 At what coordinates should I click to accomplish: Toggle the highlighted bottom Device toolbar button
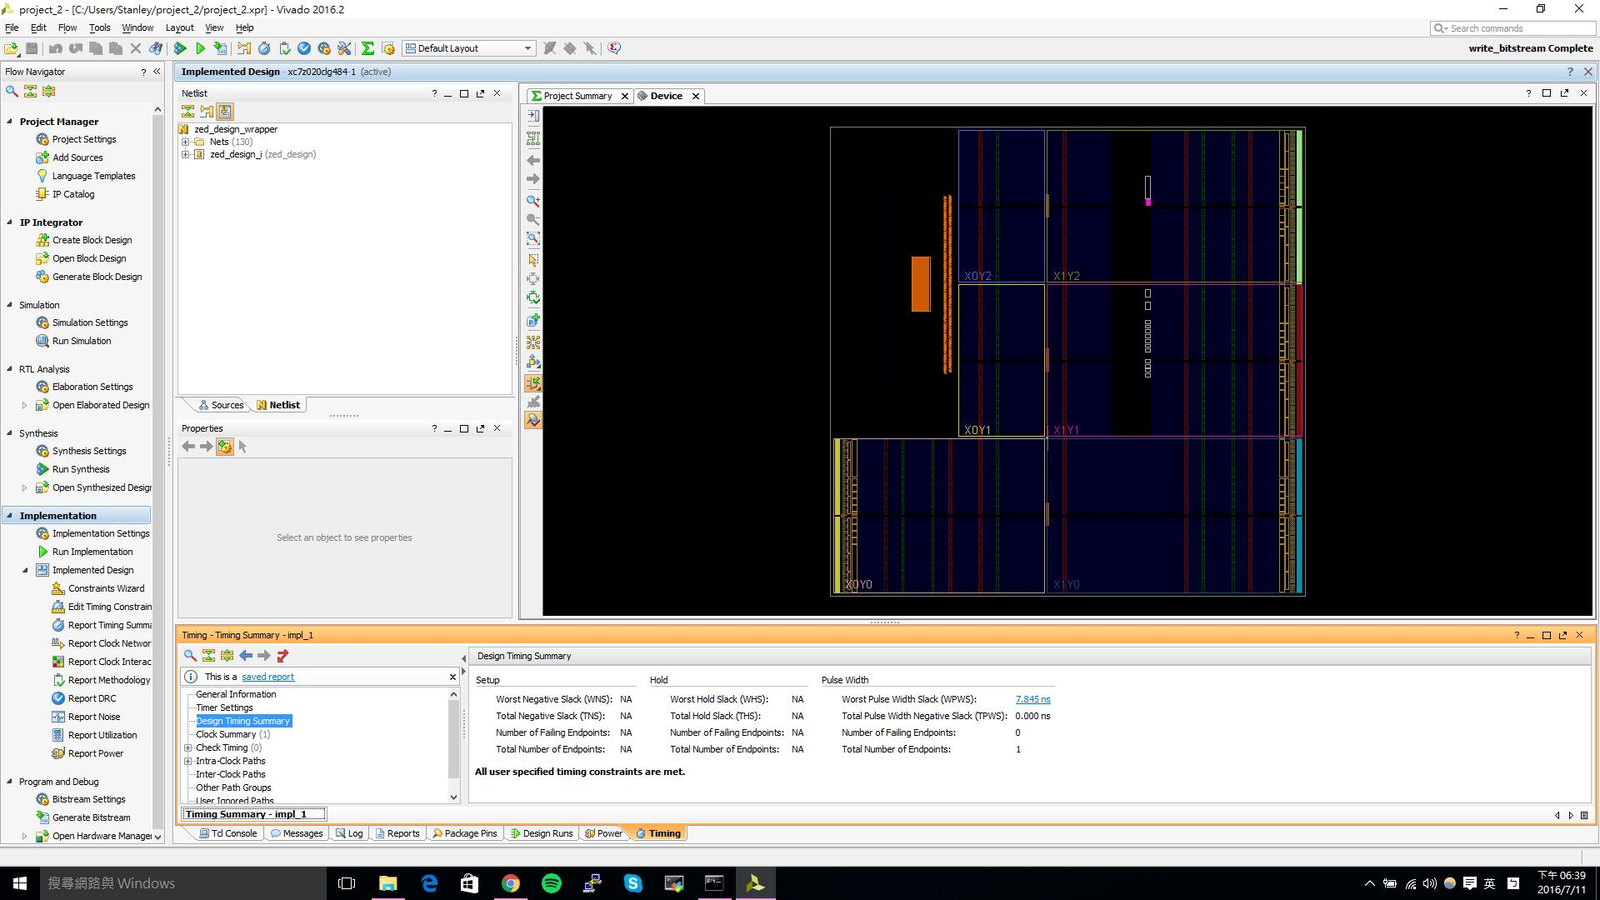533,421
